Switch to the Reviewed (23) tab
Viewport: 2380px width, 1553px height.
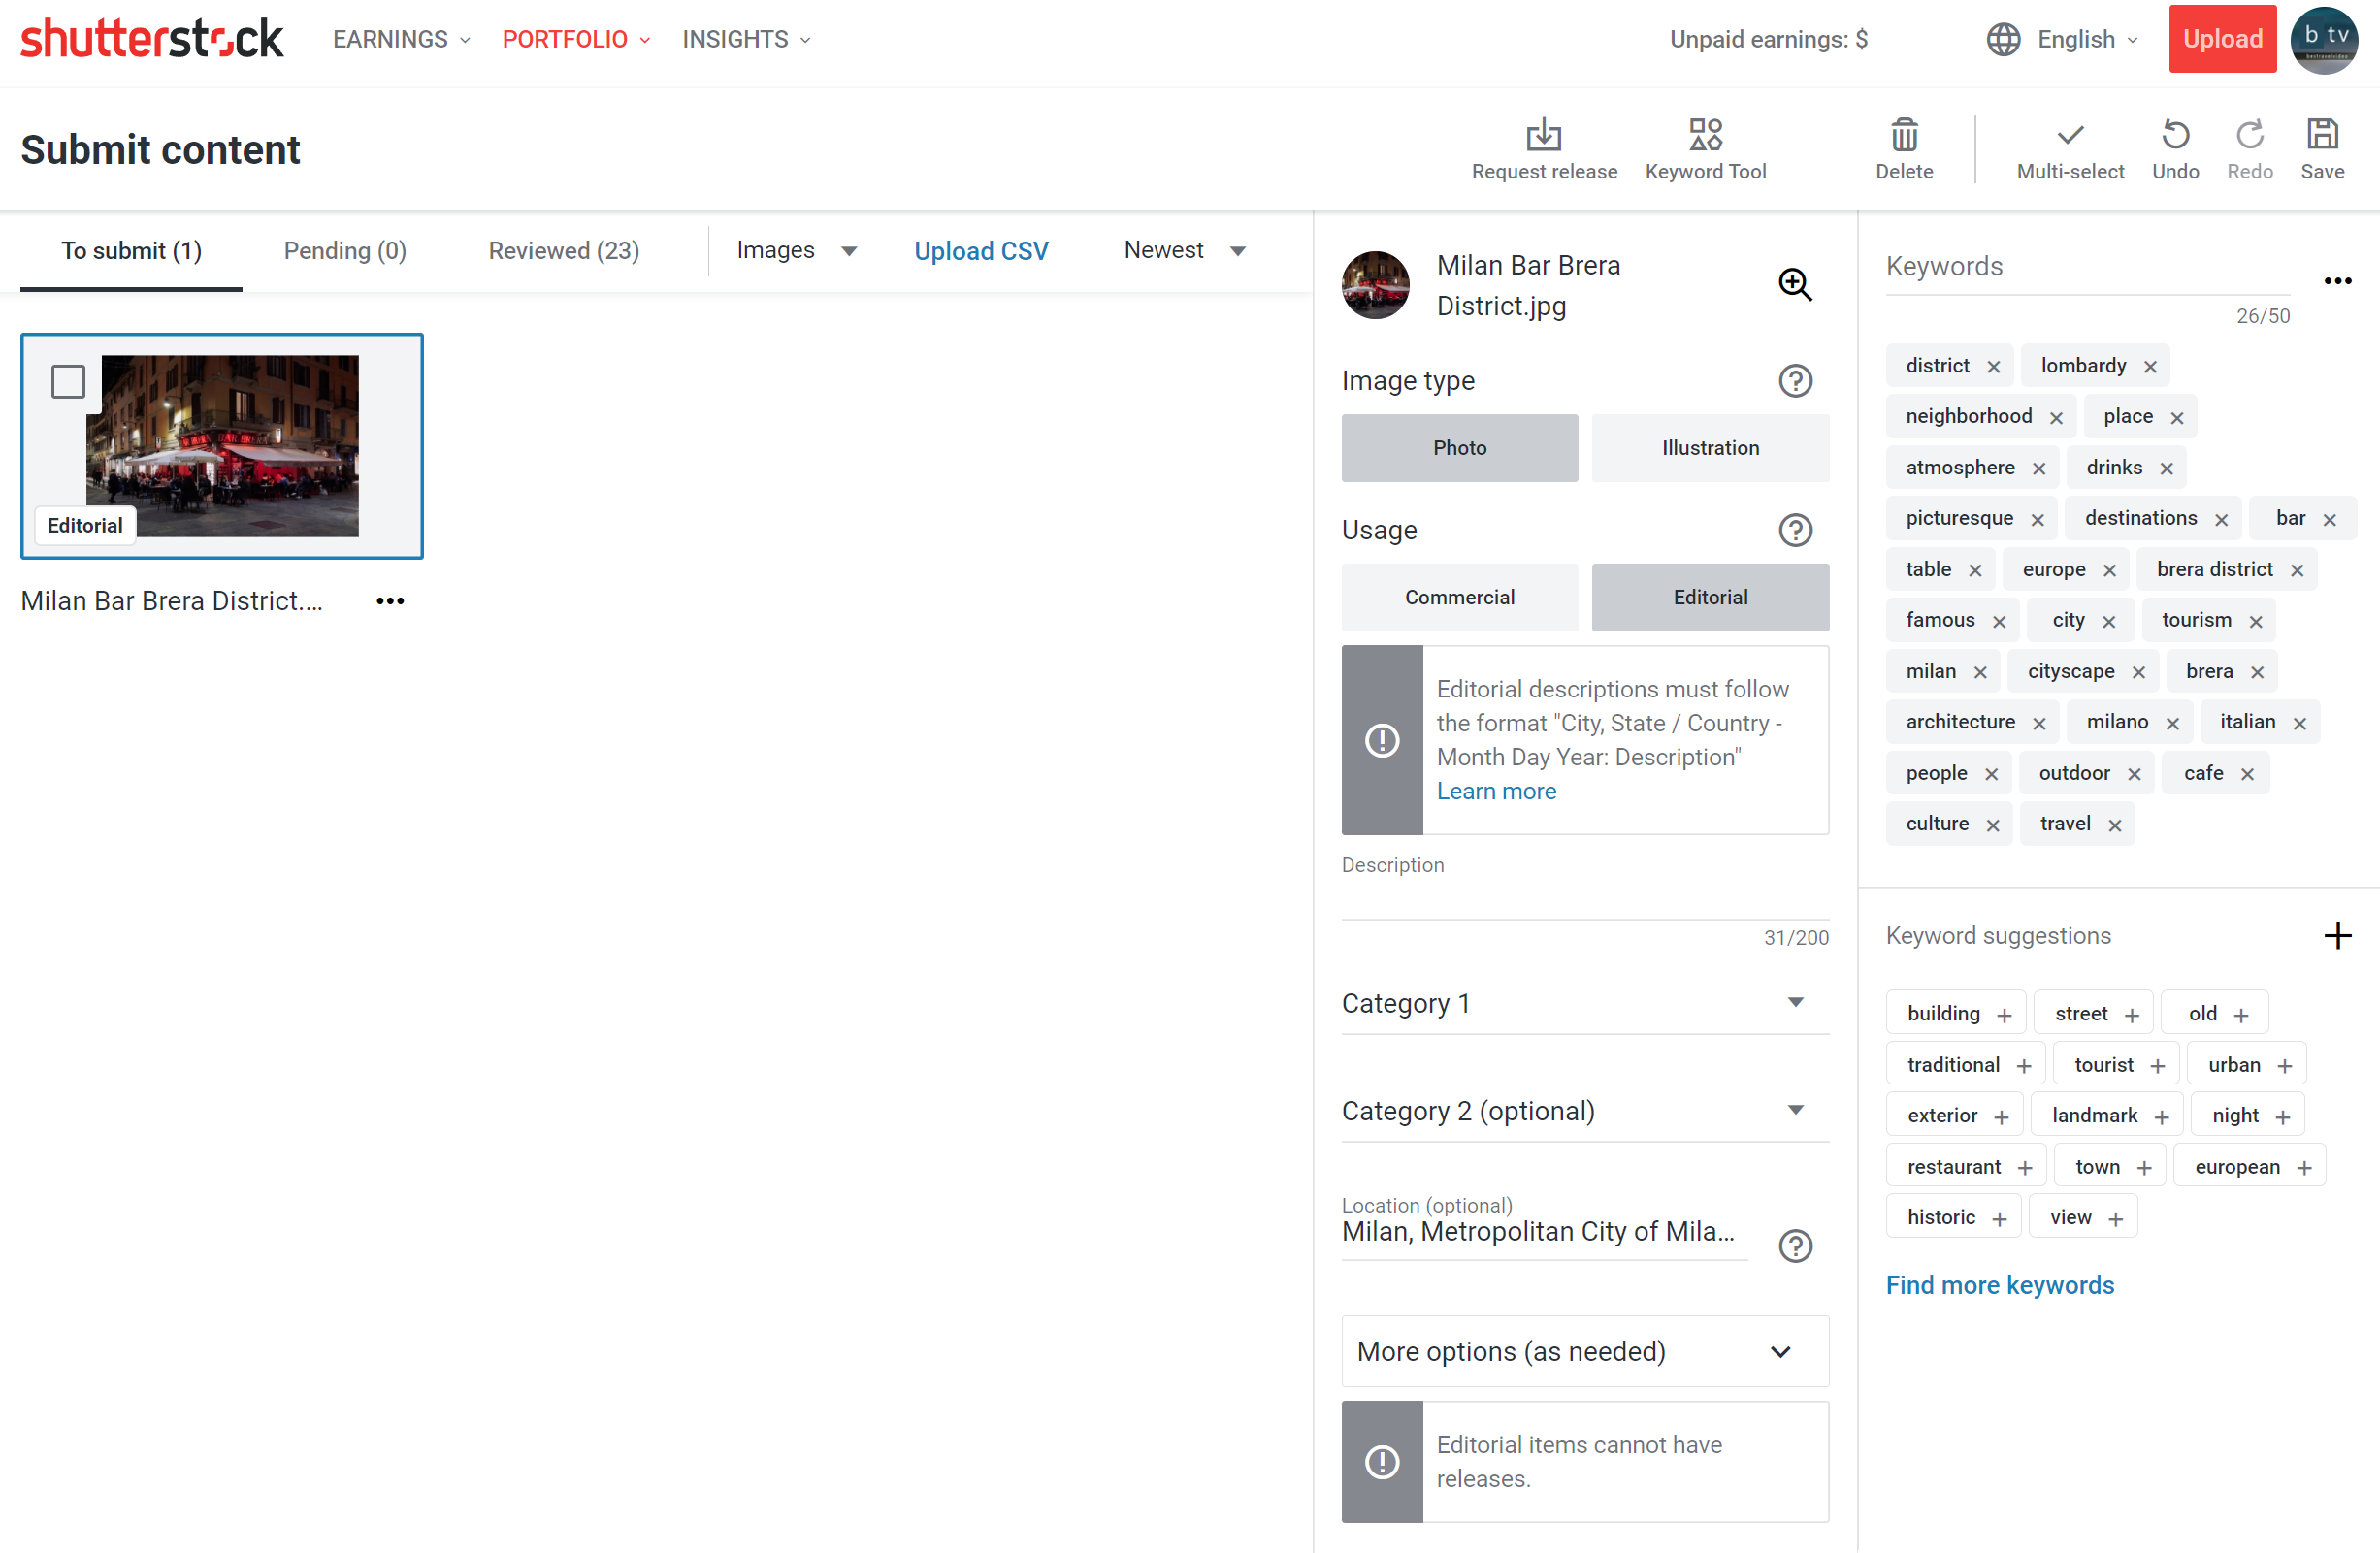563,250
